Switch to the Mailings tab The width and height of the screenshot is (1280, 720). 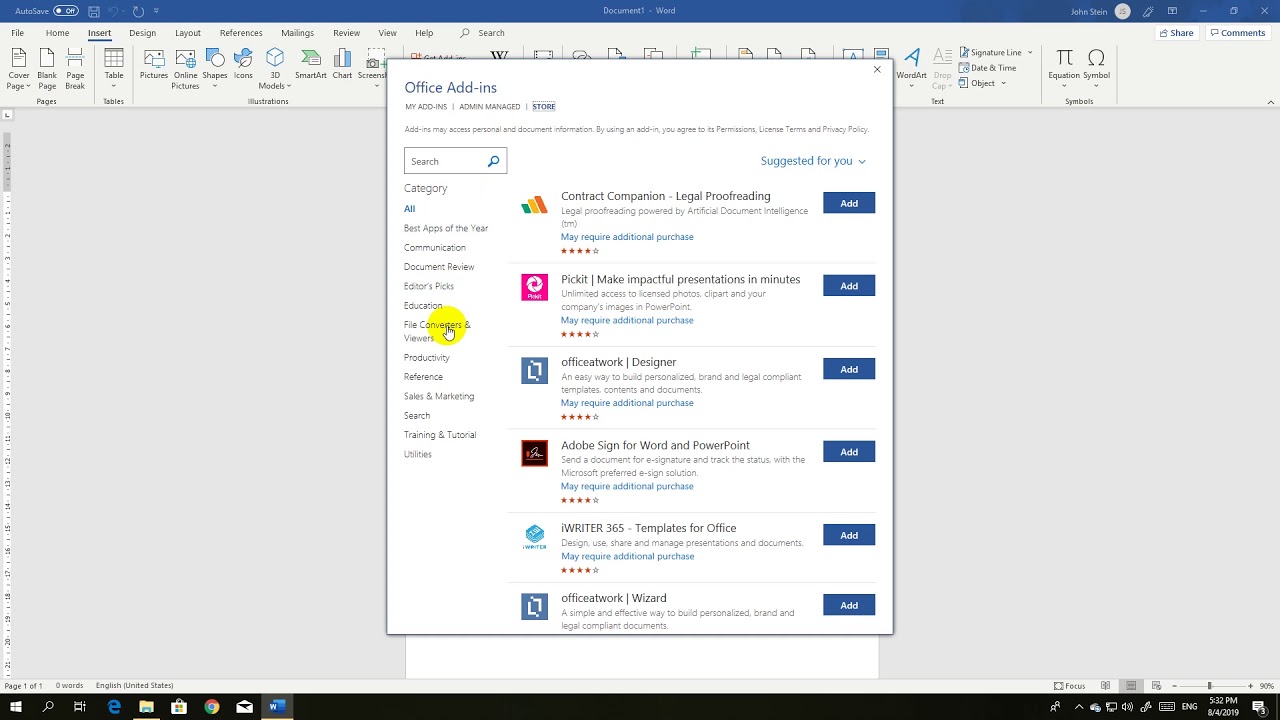click(297, 33)
